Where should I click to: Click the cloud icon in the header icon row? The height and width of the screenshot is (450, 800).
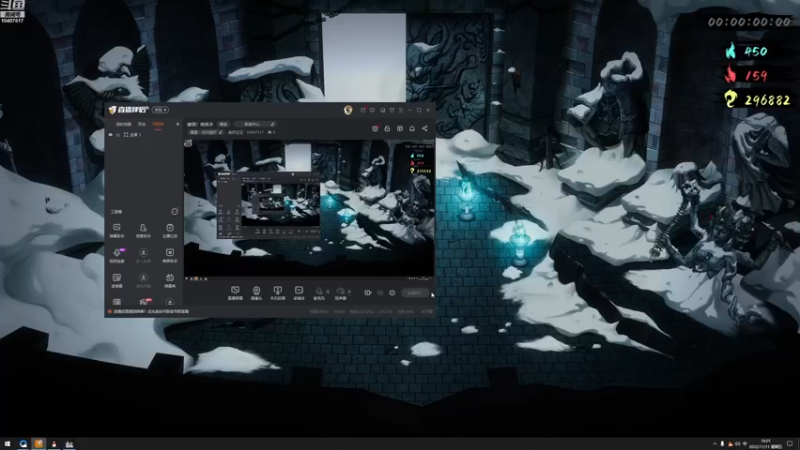pos(387,129)
